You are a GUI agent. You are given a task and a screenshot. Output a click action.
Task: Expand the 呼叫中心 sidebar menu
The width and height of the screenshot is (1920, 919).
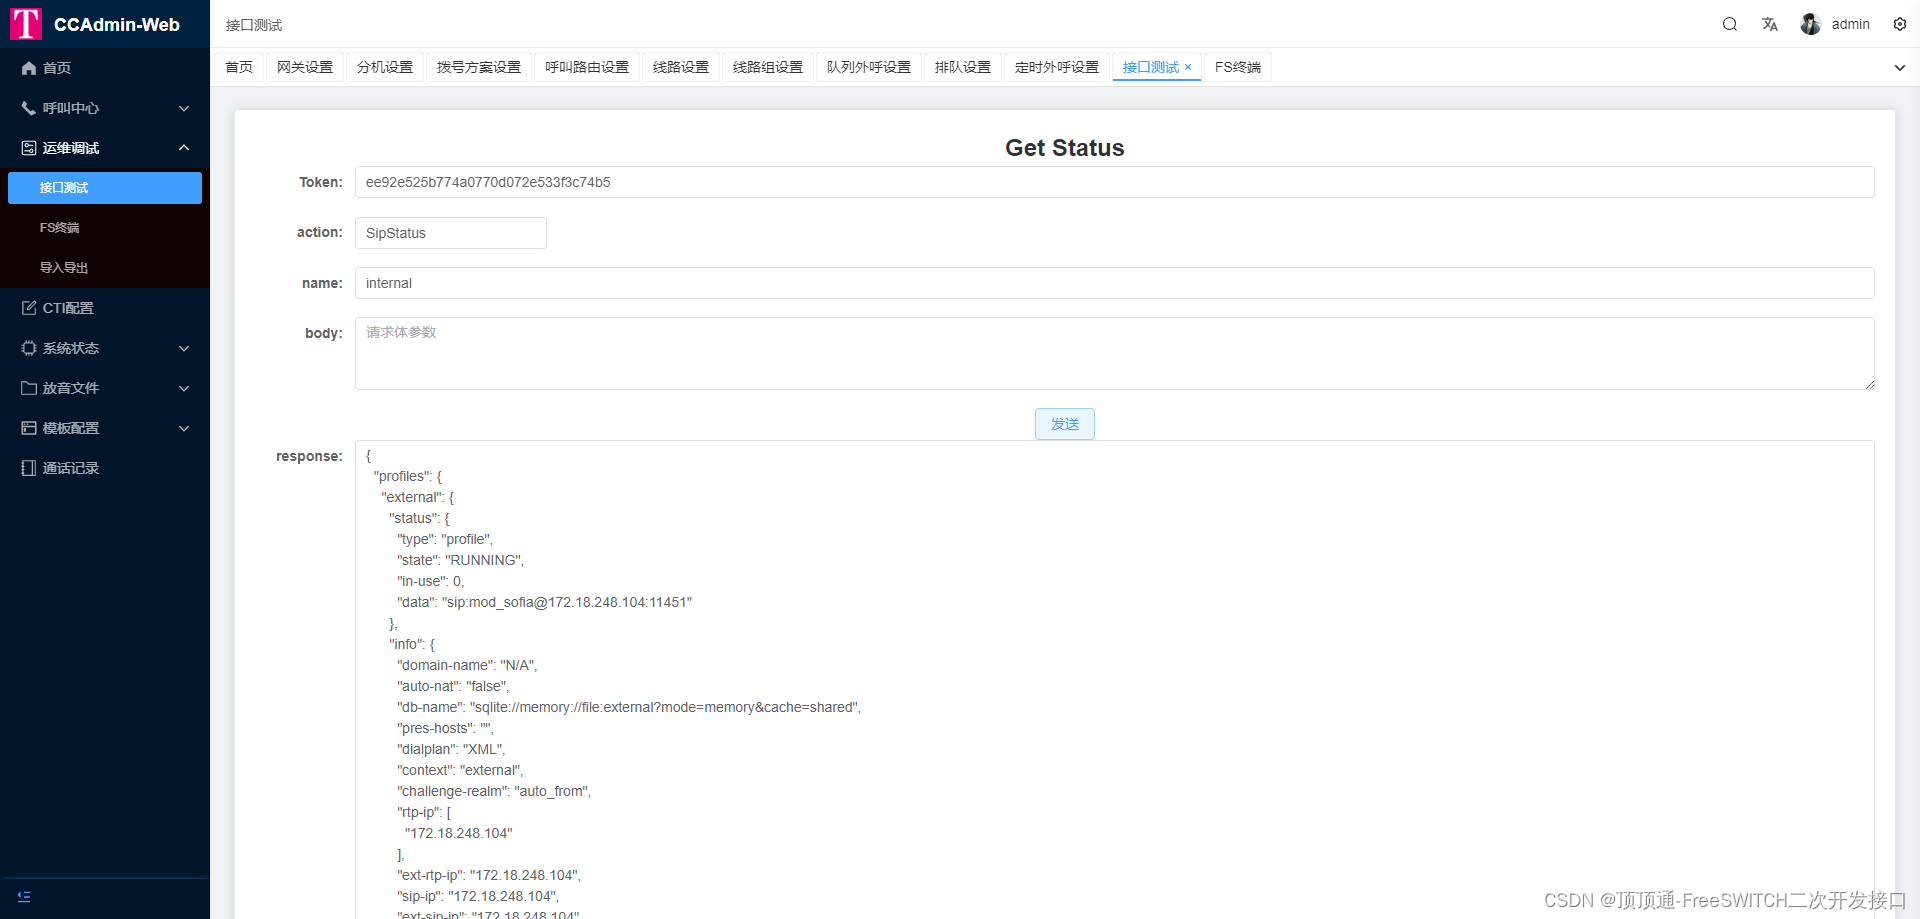click(x=183, y=108)
